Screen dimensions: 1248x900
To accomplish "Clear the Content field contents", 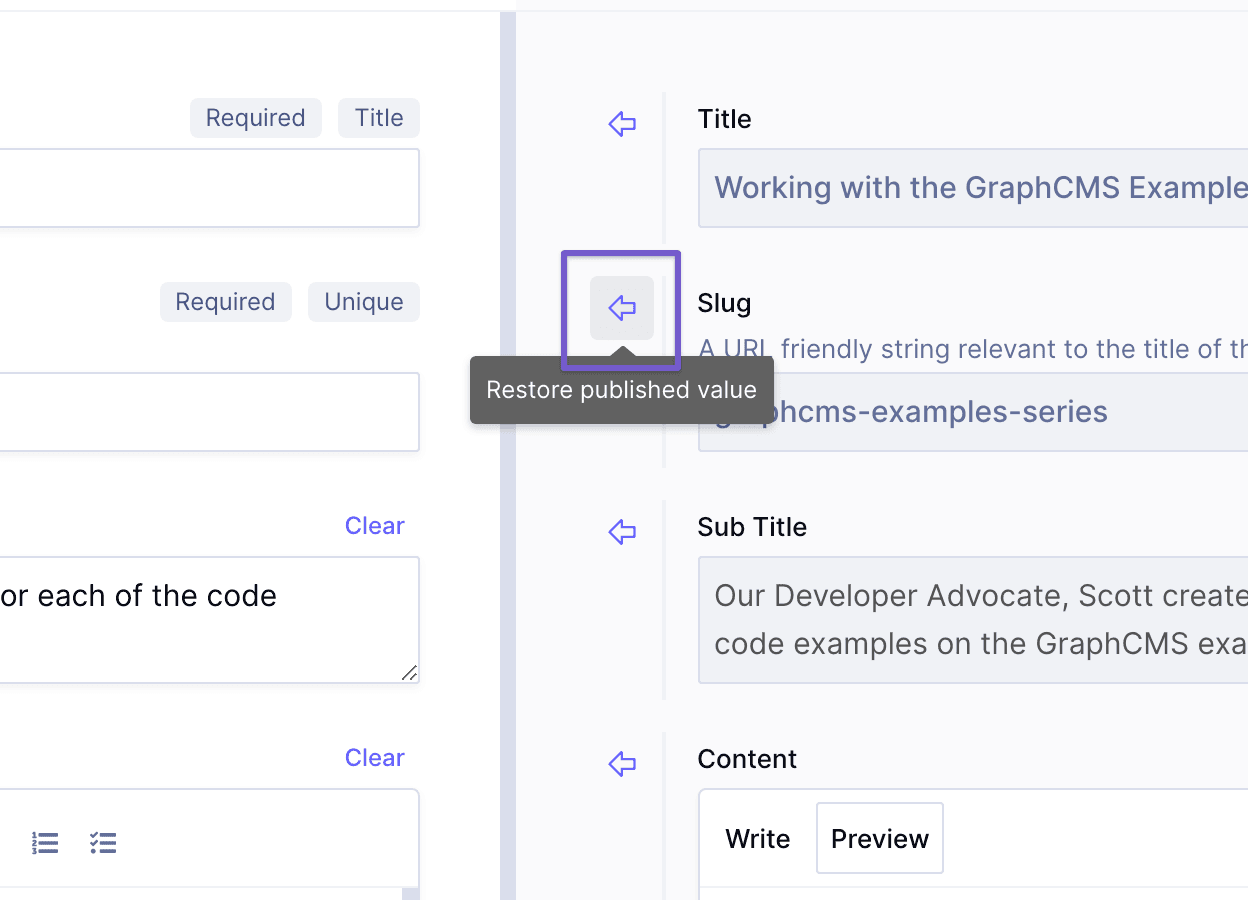I will pos(374,757).
